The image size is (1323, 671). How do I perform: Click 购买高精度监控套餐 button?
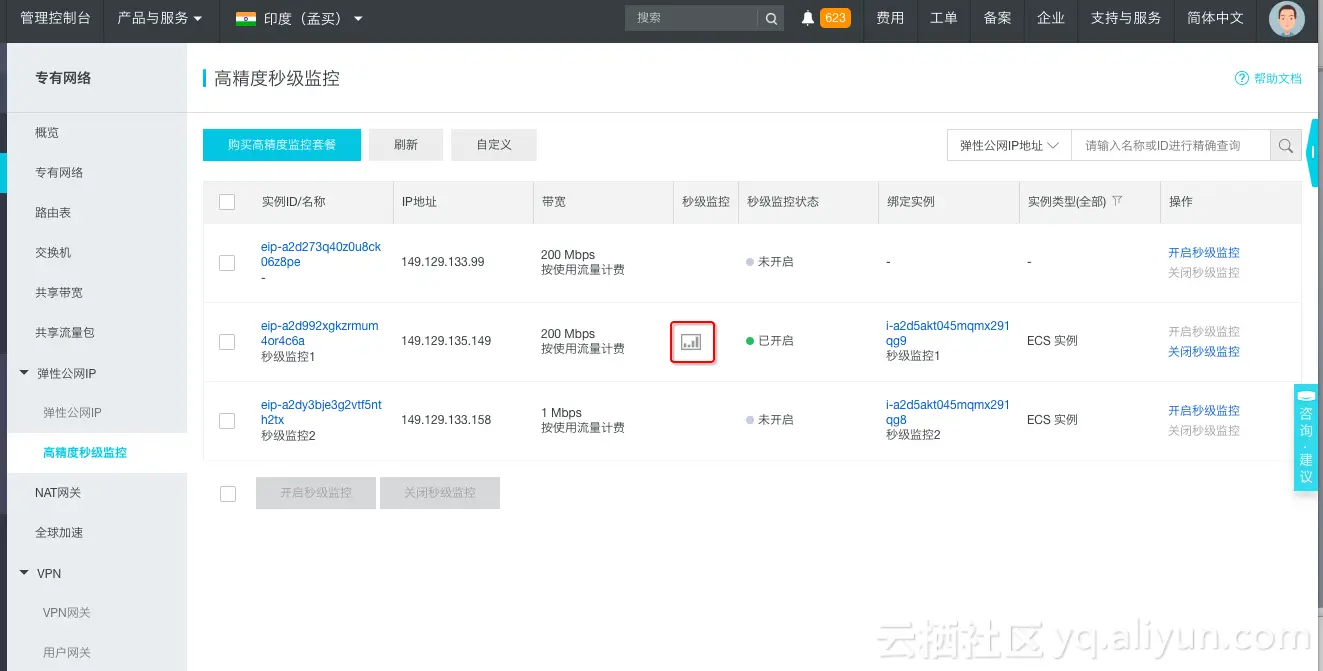click(x=281, y=145)
